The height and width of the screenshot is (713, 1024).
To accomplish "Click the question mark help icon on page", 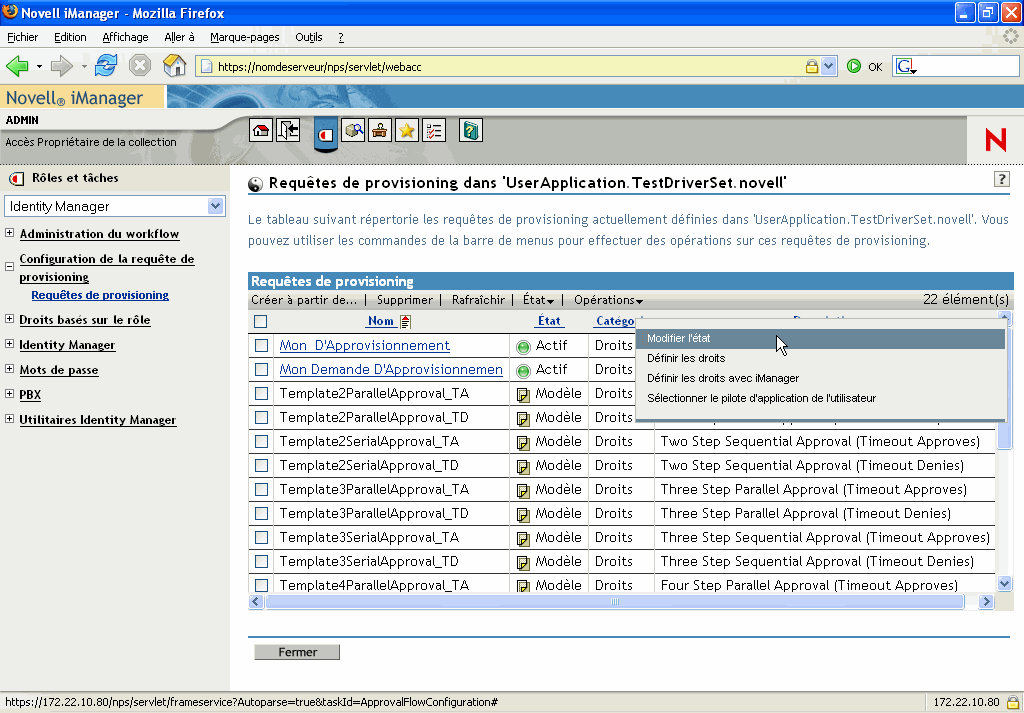I will point(1002,179).
